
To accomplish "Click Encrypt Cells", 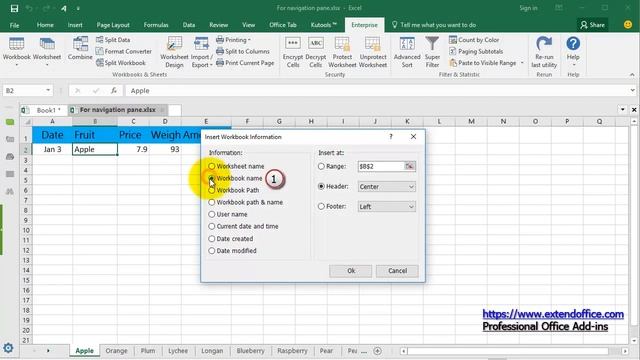I will 293,52.
